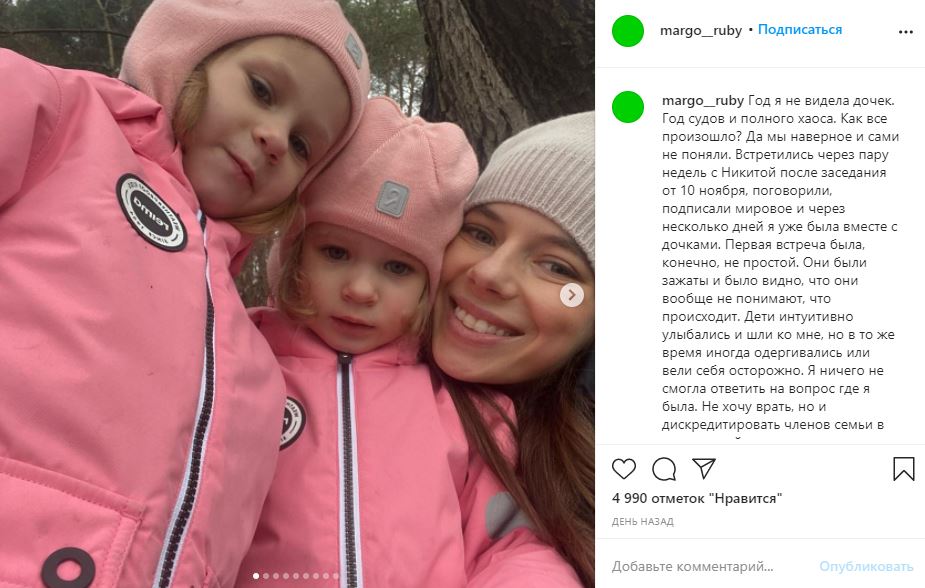The image size is (925, 588).
Task: Follow account via Подписаться link
Action: point(799,29)
